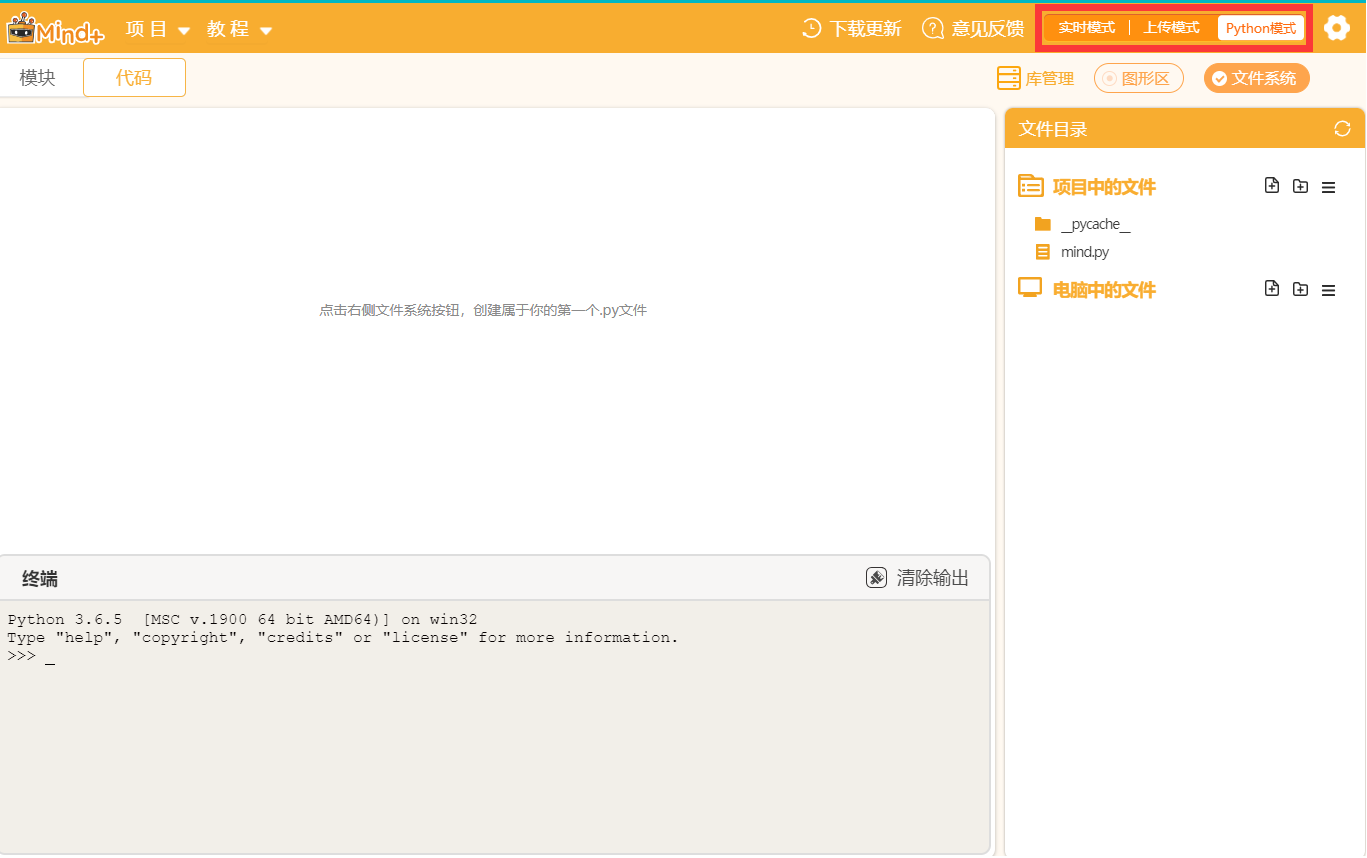The height and width of the screenshot is (858, 1367).
Task: Click the 文件目录 panel title
Action: click(x=1053, y=129)
